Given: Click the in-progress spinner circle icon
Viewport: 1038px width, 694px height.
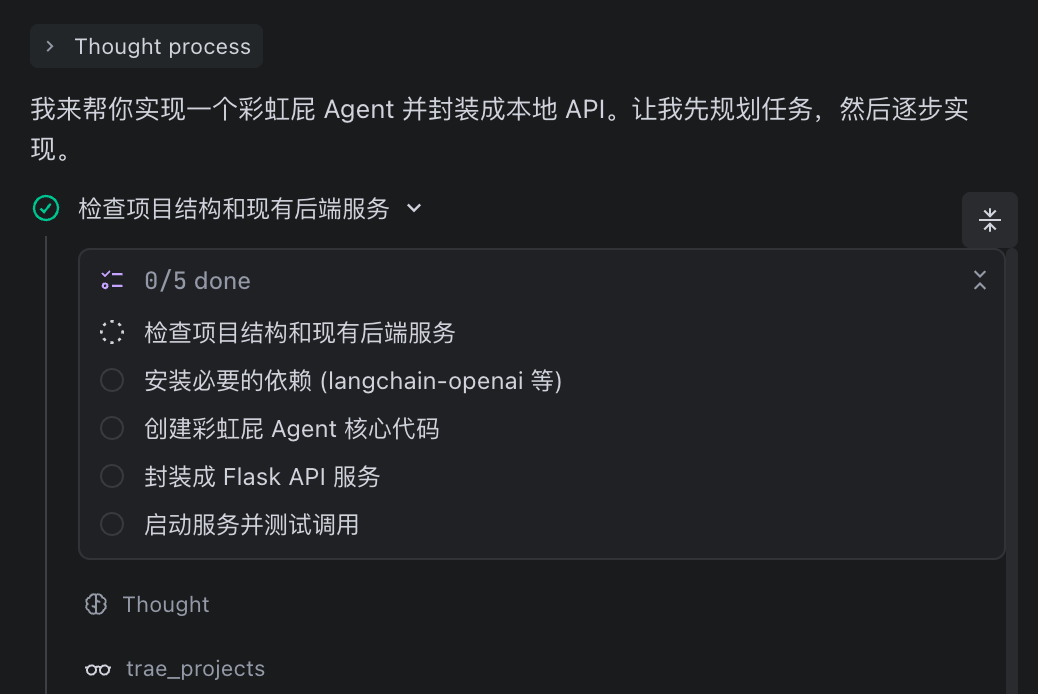Looking at the screenshot, I should click(x=112, y=332).
